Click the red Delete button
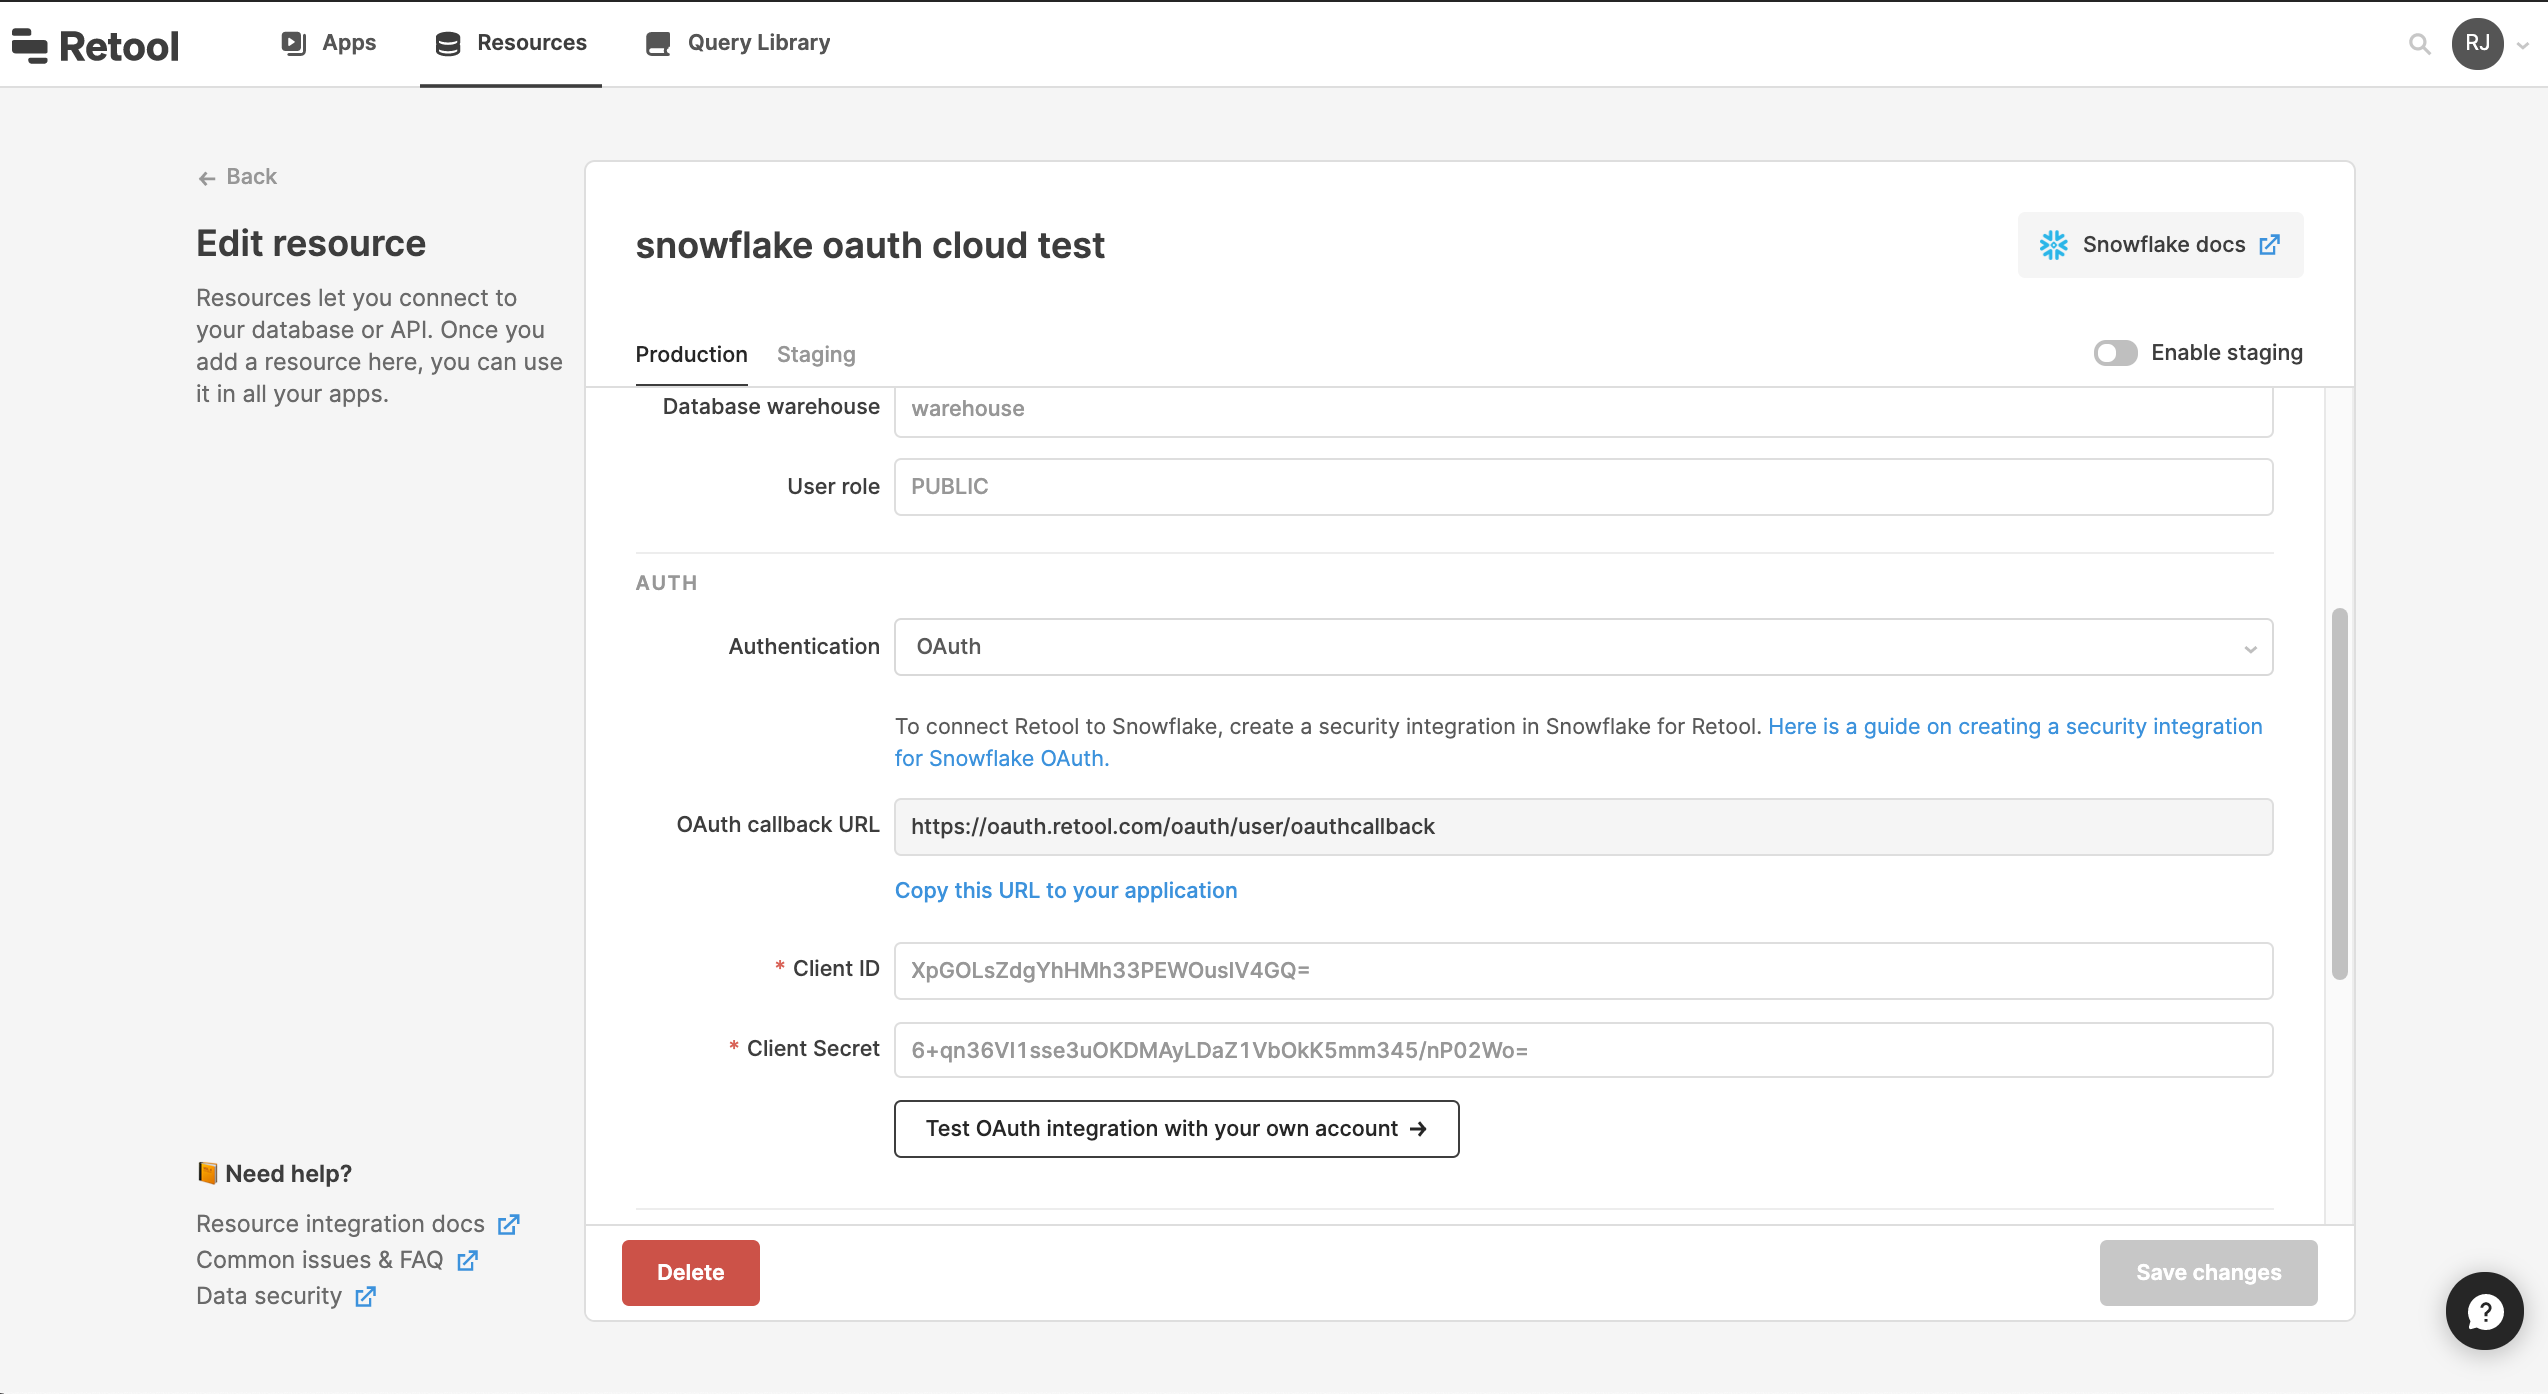This screenshot has height=1394, width=2548. pos(691,1273)
